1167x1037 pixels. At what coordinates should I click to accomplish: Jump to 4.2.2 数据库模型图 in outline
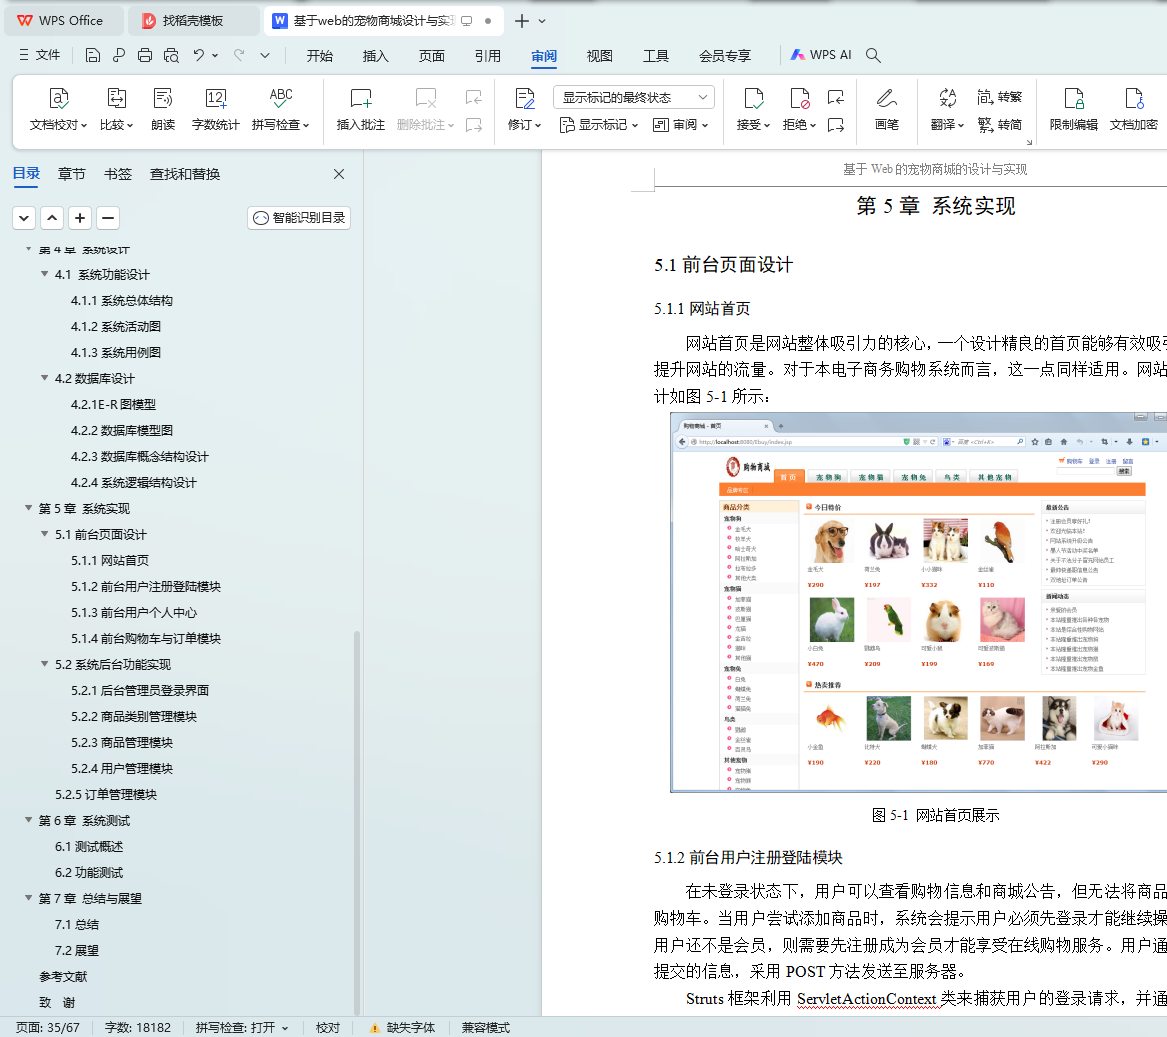coord(121,430)
